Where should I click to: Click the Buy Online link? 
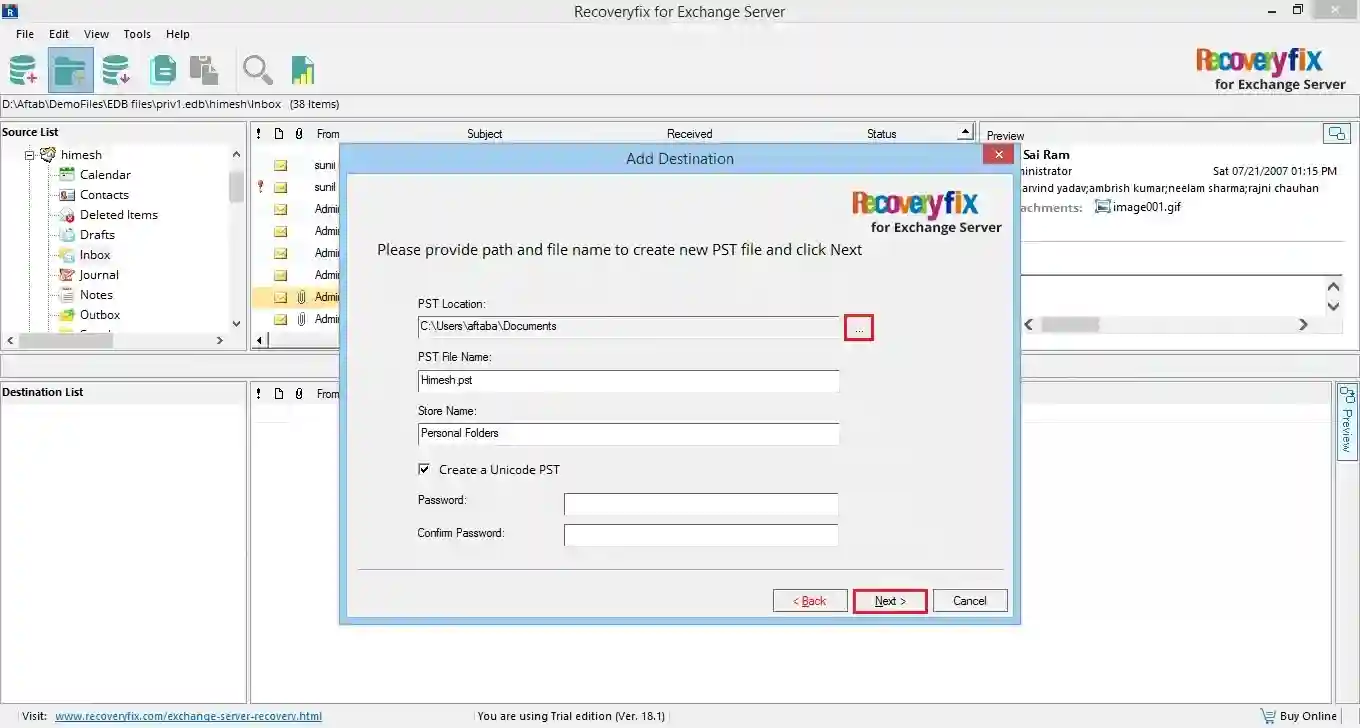tap(1308, 716)
